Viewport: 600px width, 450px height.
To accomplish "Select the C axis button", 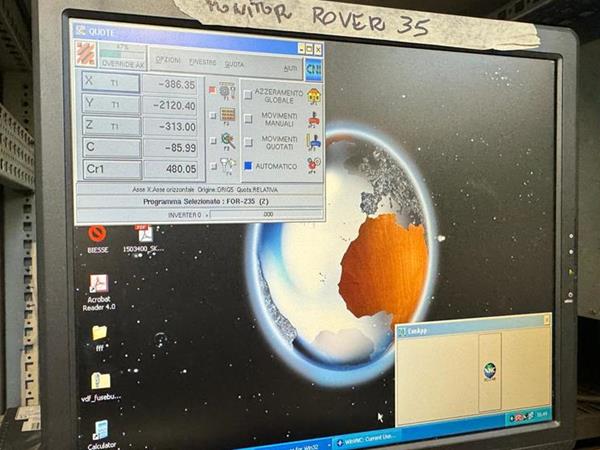I will 112,147.
